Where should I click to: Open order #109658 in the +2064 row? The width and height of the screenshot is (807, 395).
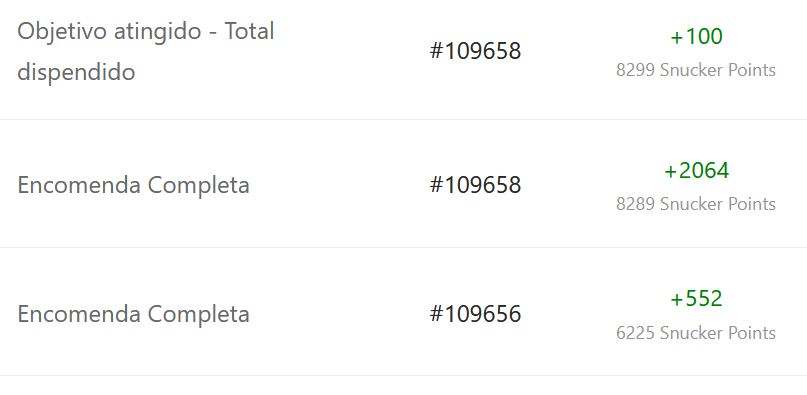coord(475,185)
